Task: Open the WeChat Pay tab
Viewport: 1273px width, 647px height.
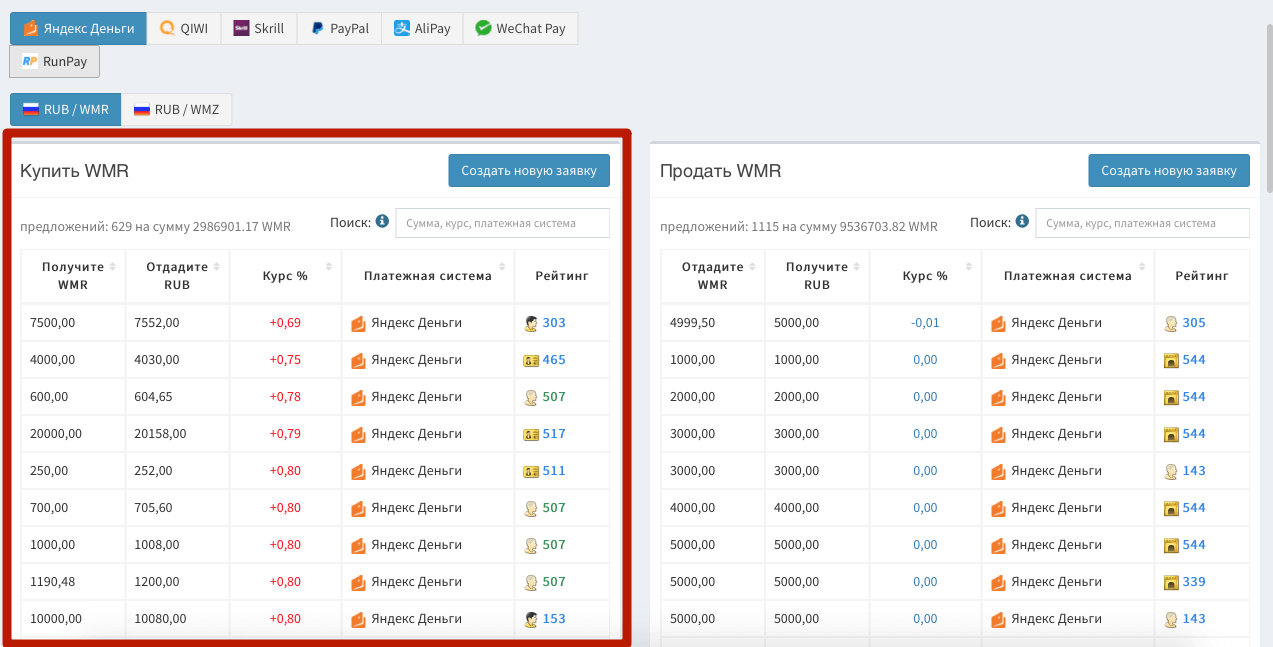Action: (520, 28)
